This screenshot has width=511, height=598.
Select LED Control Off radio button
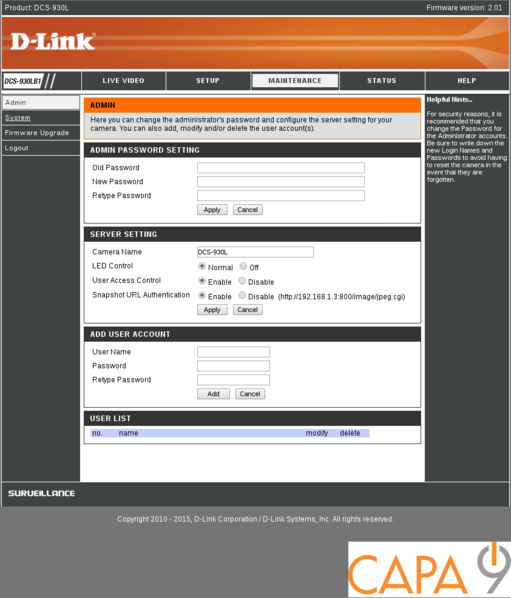pos(243,266)
